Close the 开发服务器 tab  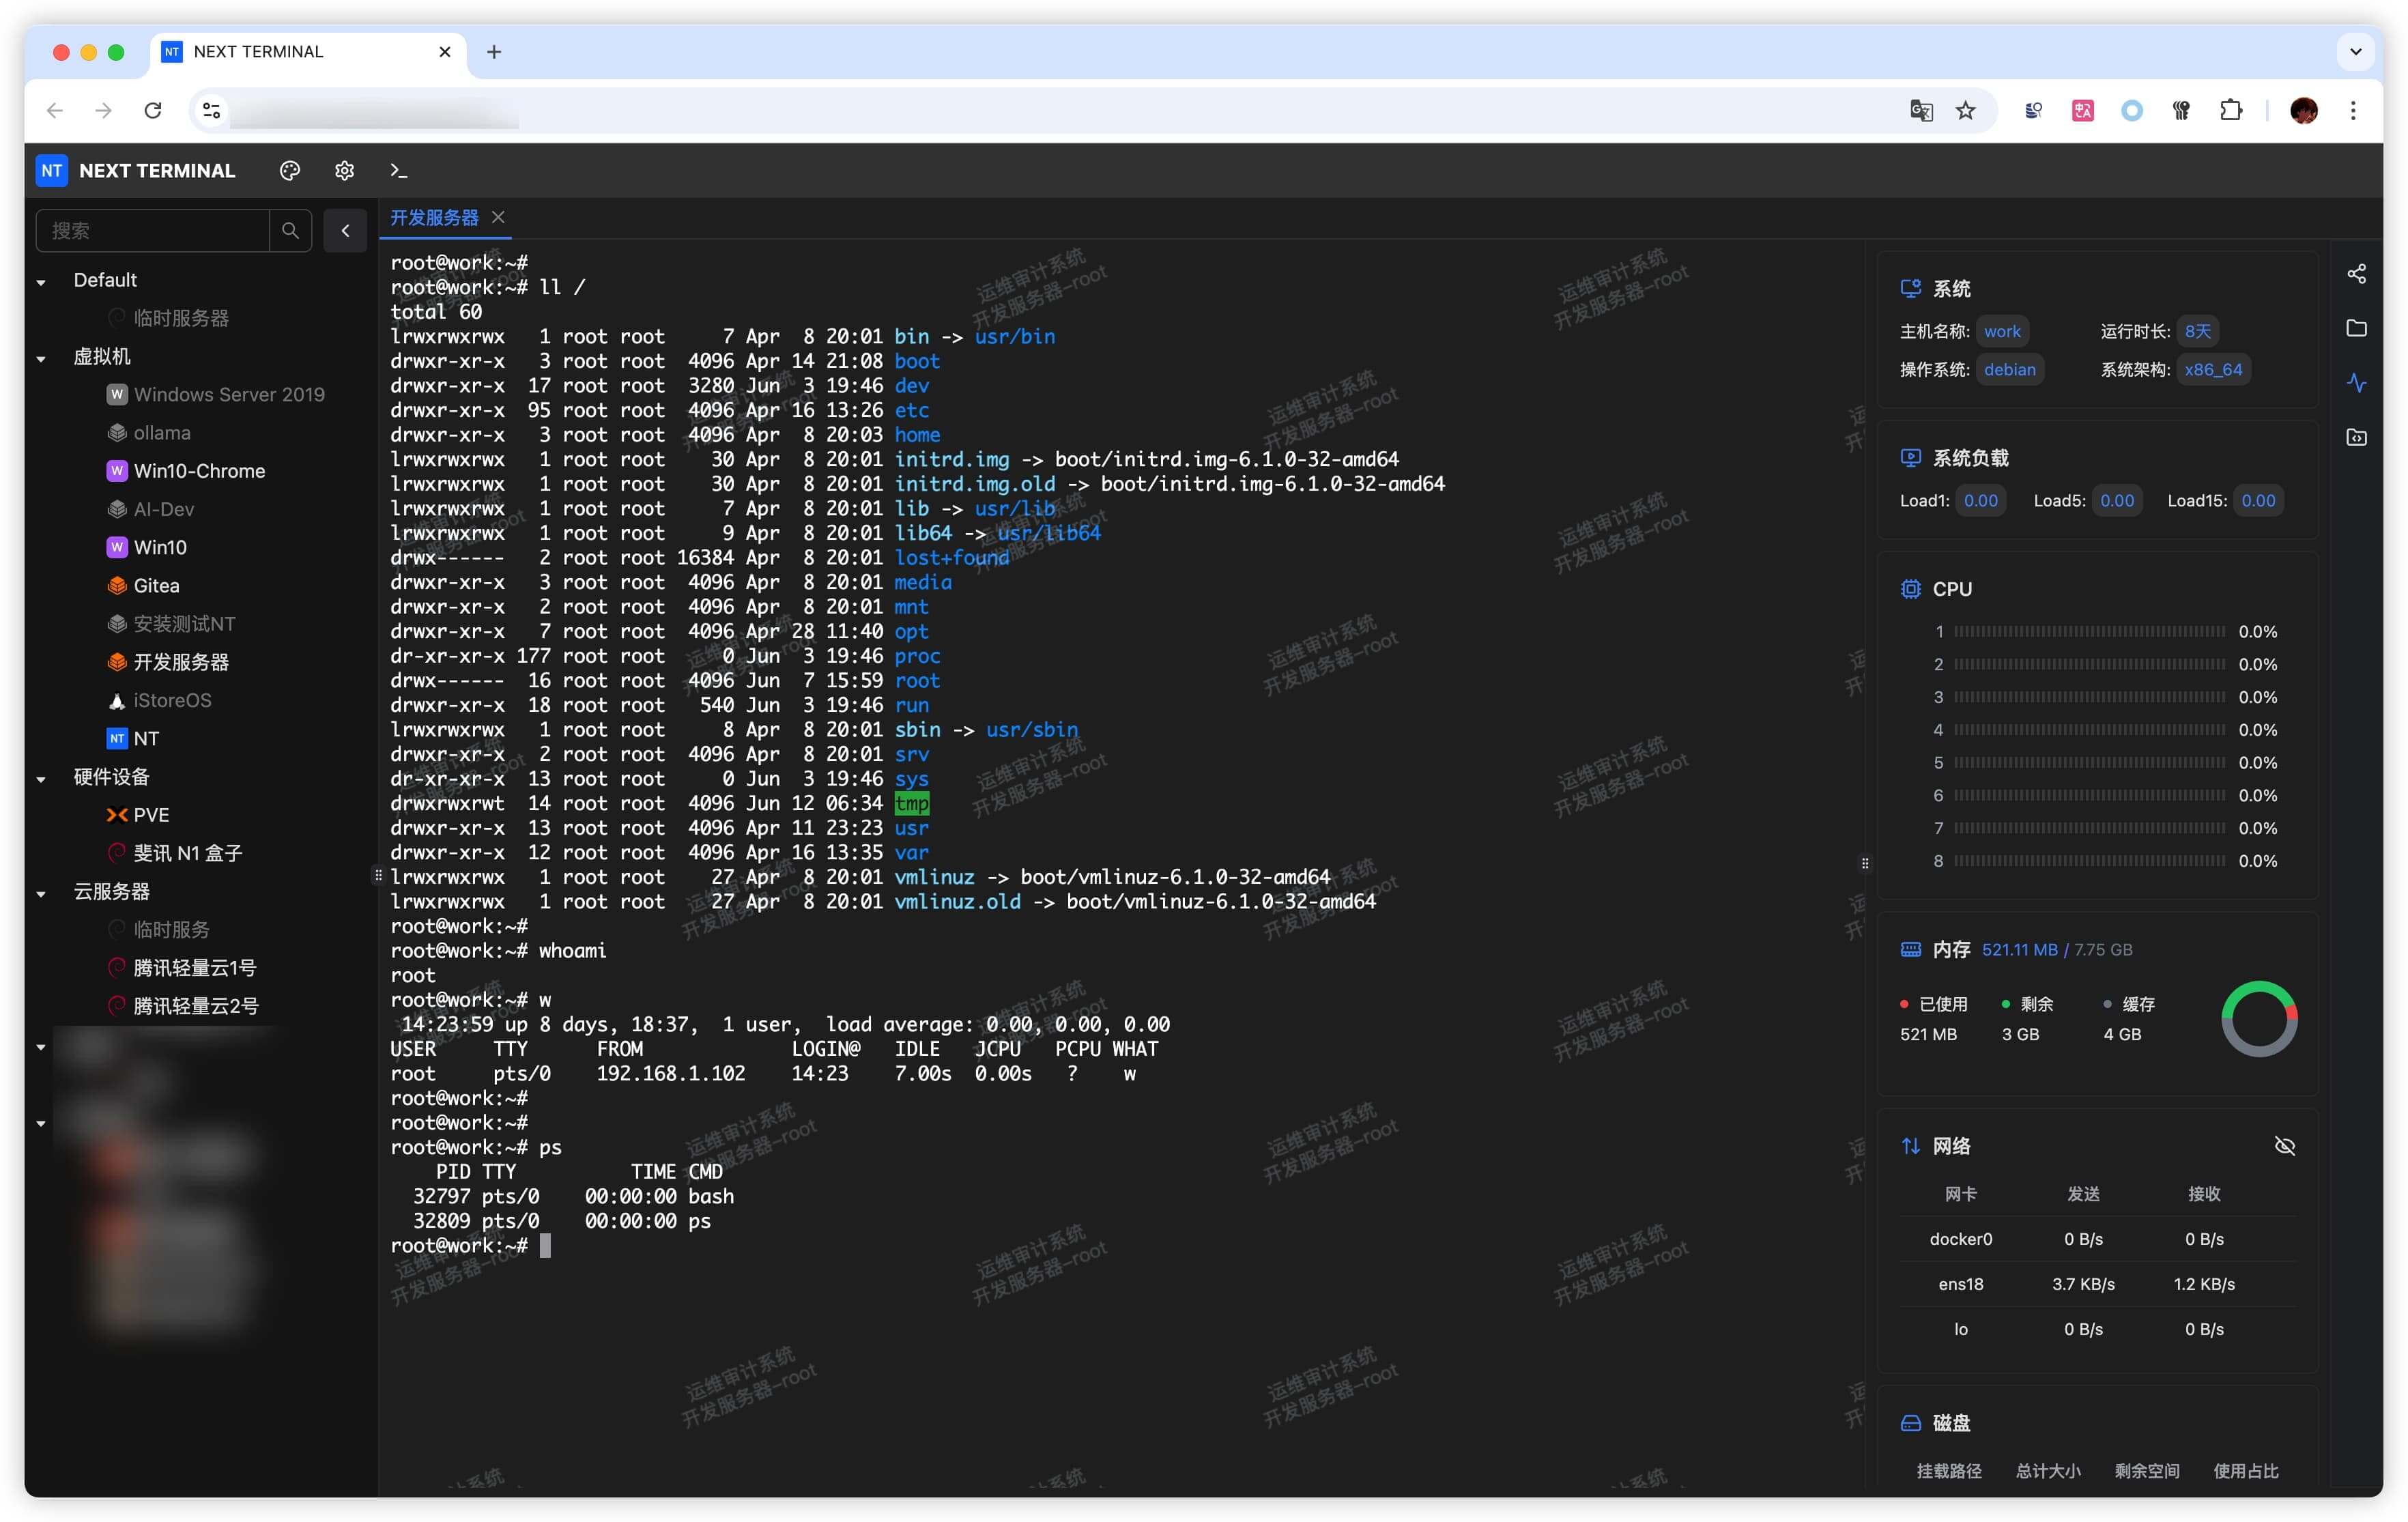pyautogui.click(x=498, y=217)
